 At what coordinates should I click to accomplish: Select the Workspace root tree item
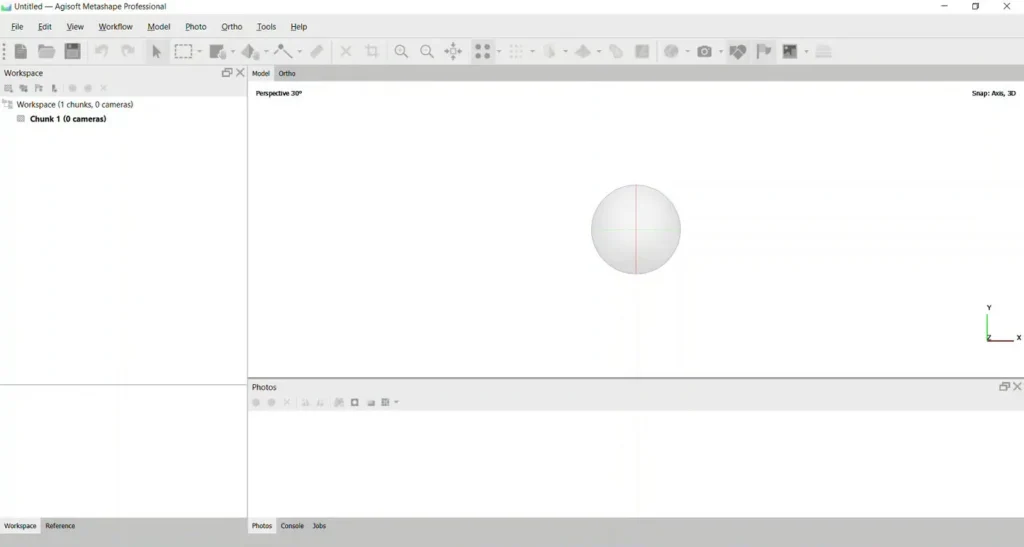click(x=74, y=104)
